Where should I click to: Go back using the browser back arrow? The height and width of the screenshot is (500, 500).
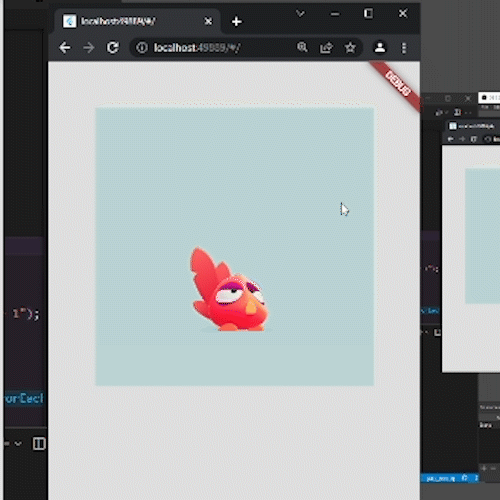pyautogui.click(x=65, y=48)
